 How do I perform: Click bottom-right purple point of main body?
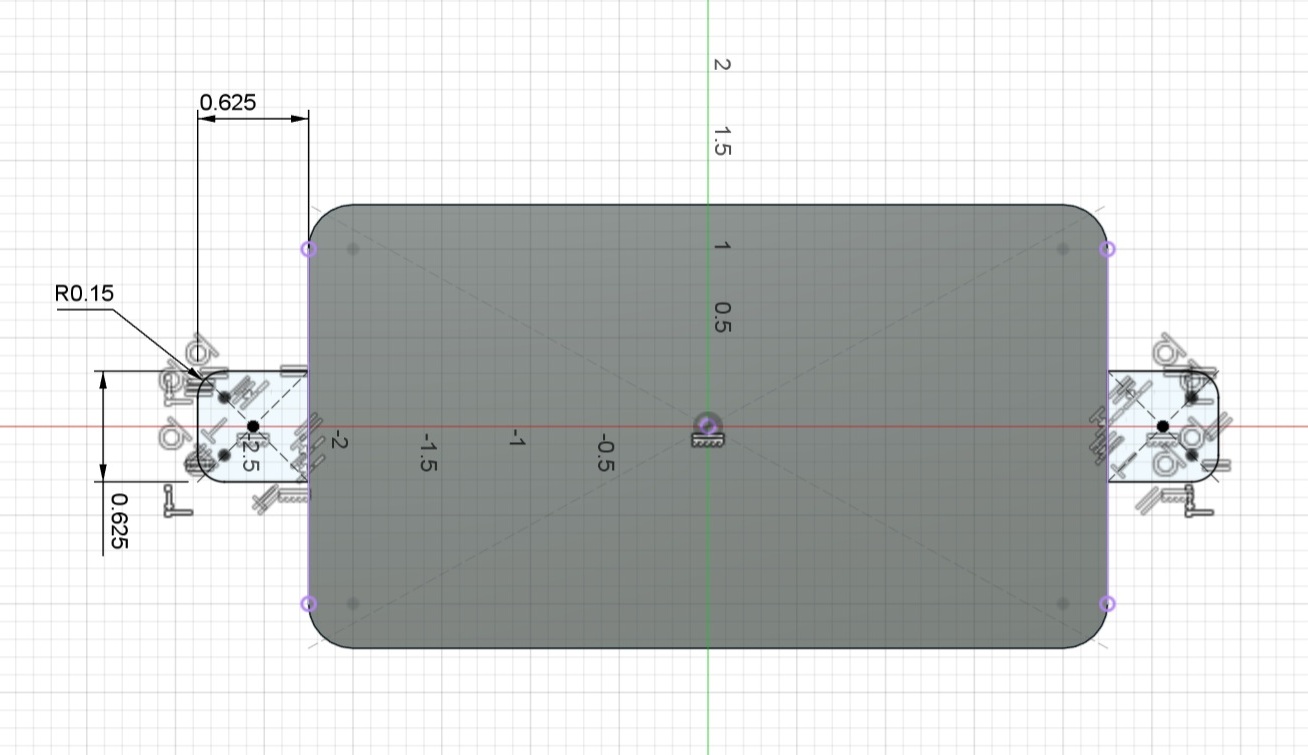click(x=1107, y=603)
